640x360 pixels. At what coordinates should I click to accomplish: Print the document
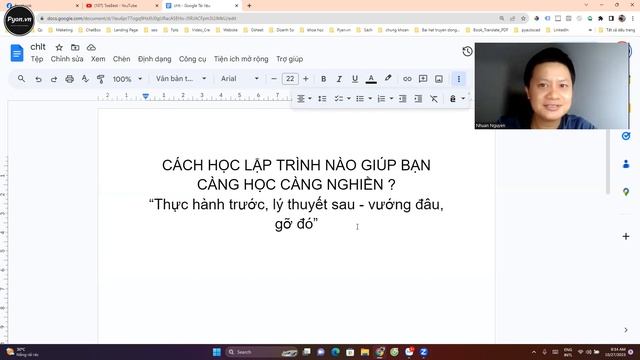69,79
